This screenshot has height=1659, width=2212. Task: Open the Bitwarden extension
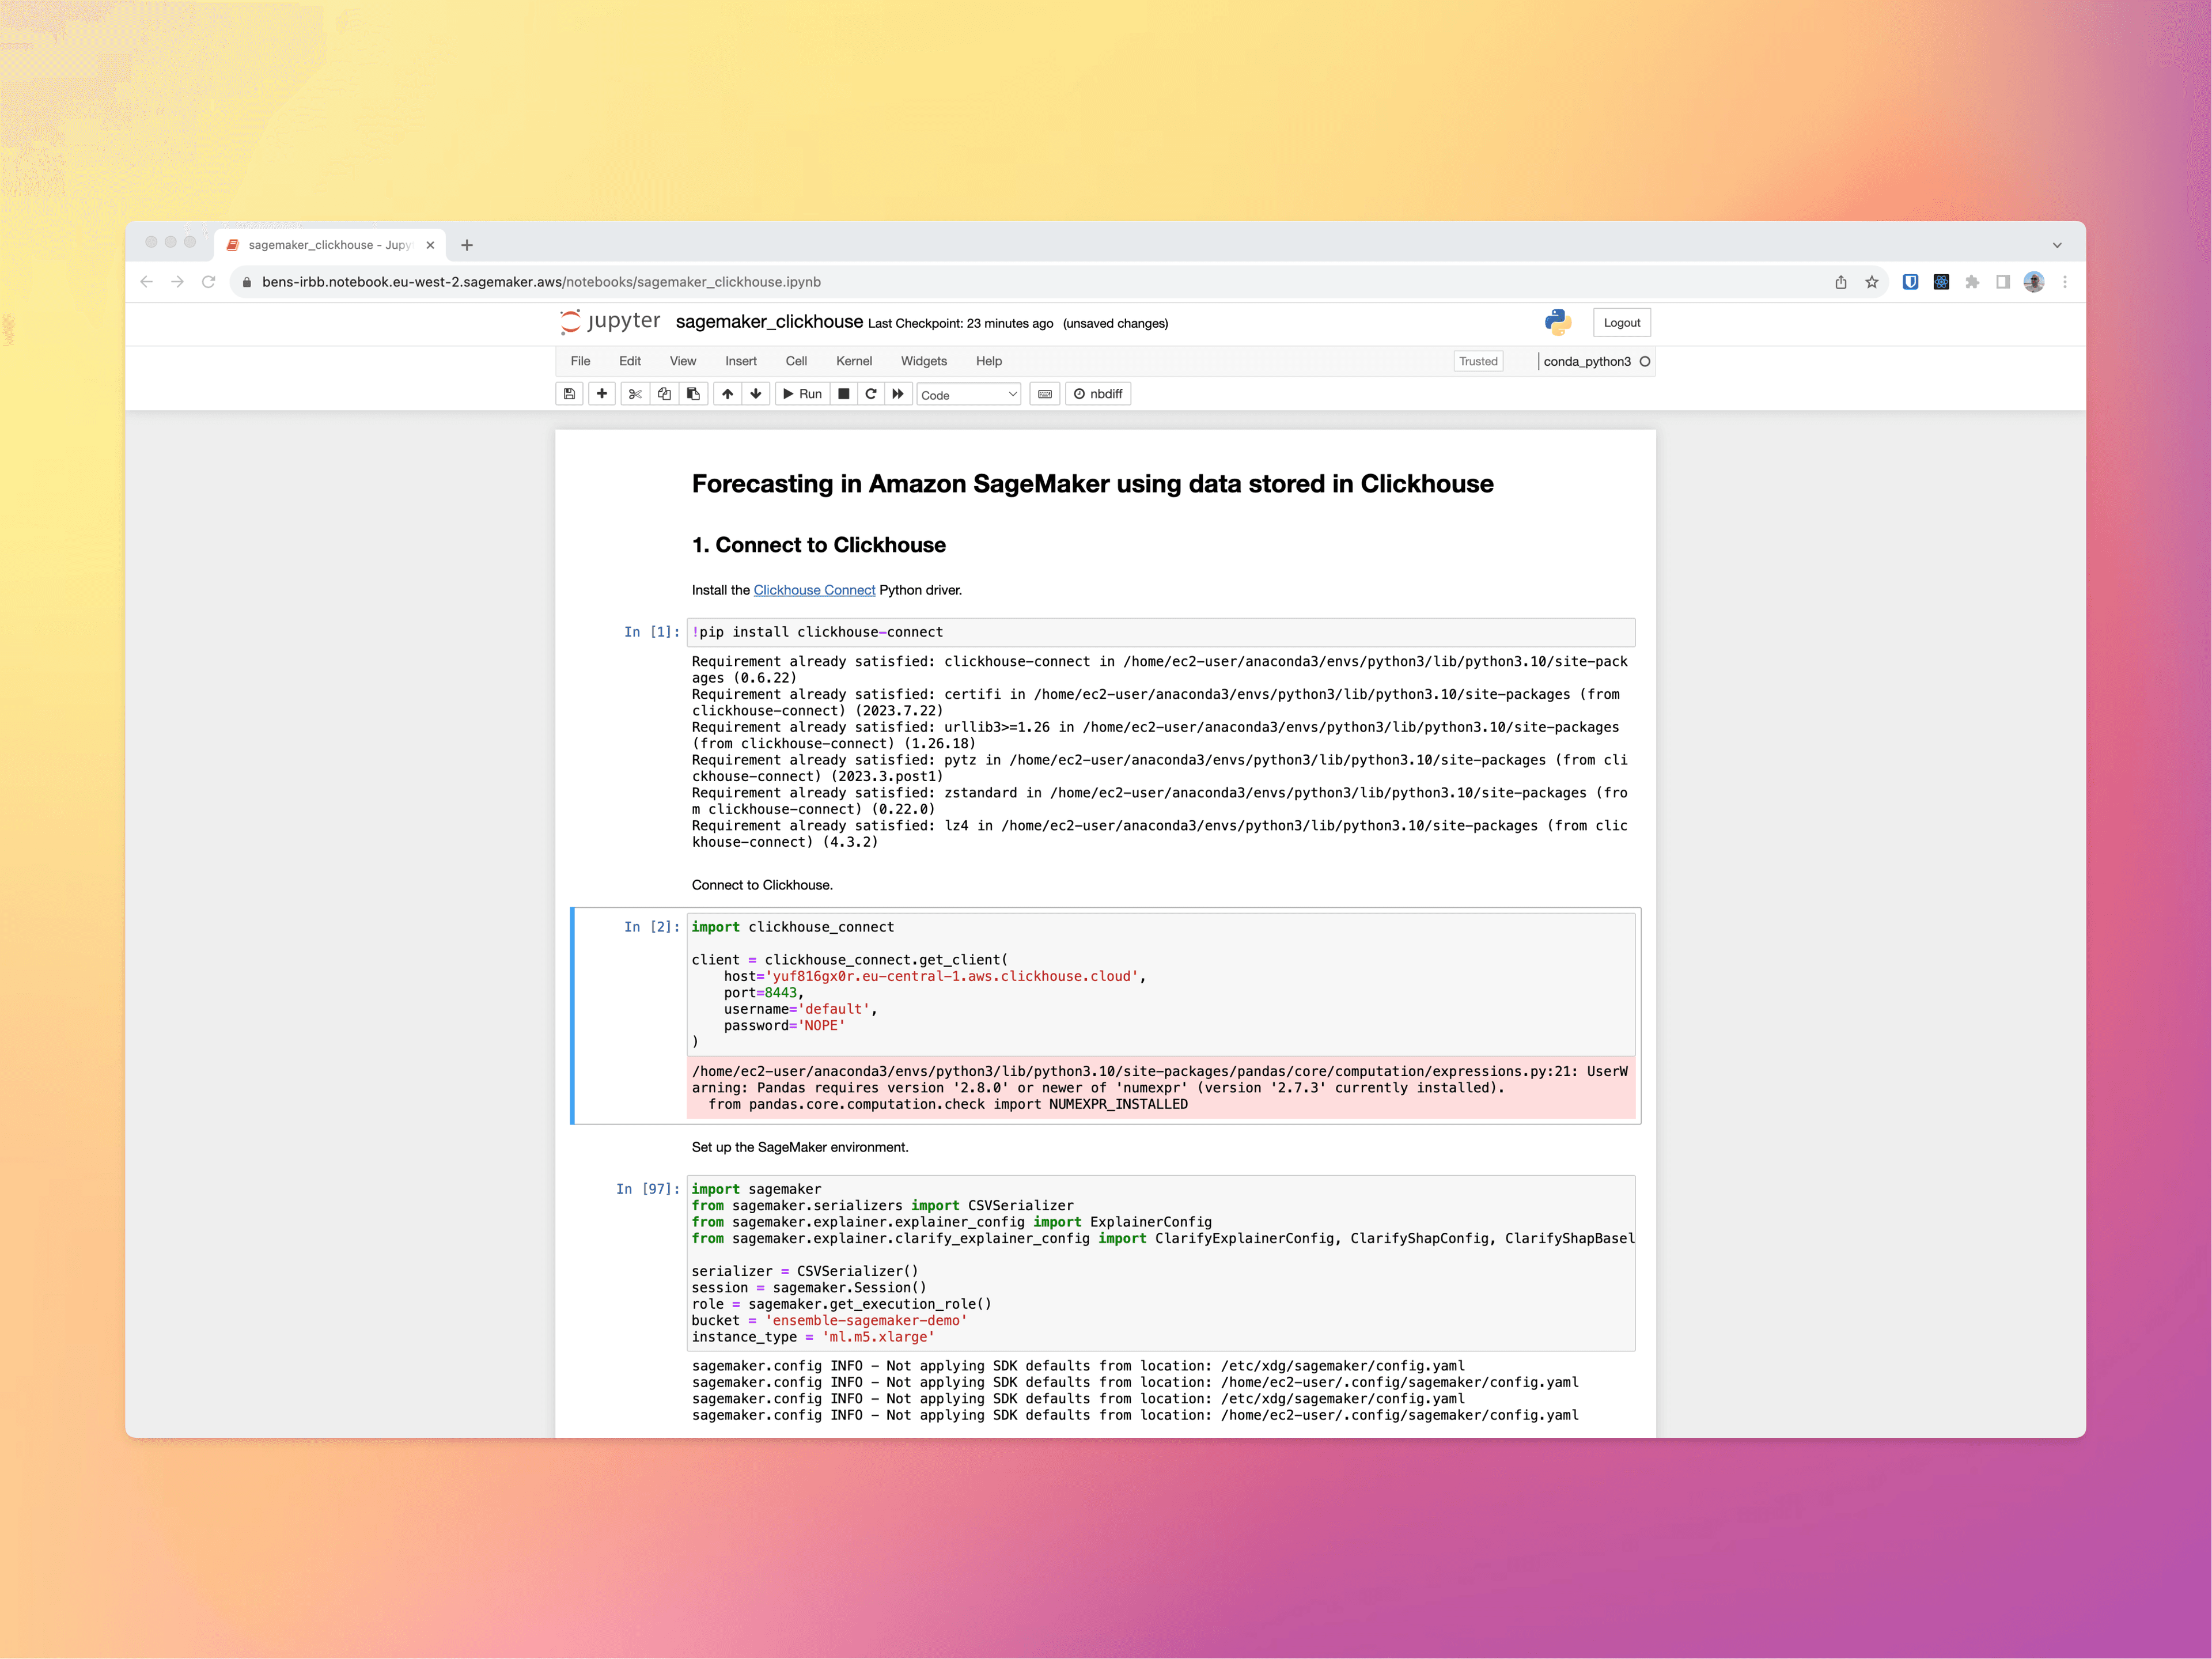[1910, 282]
